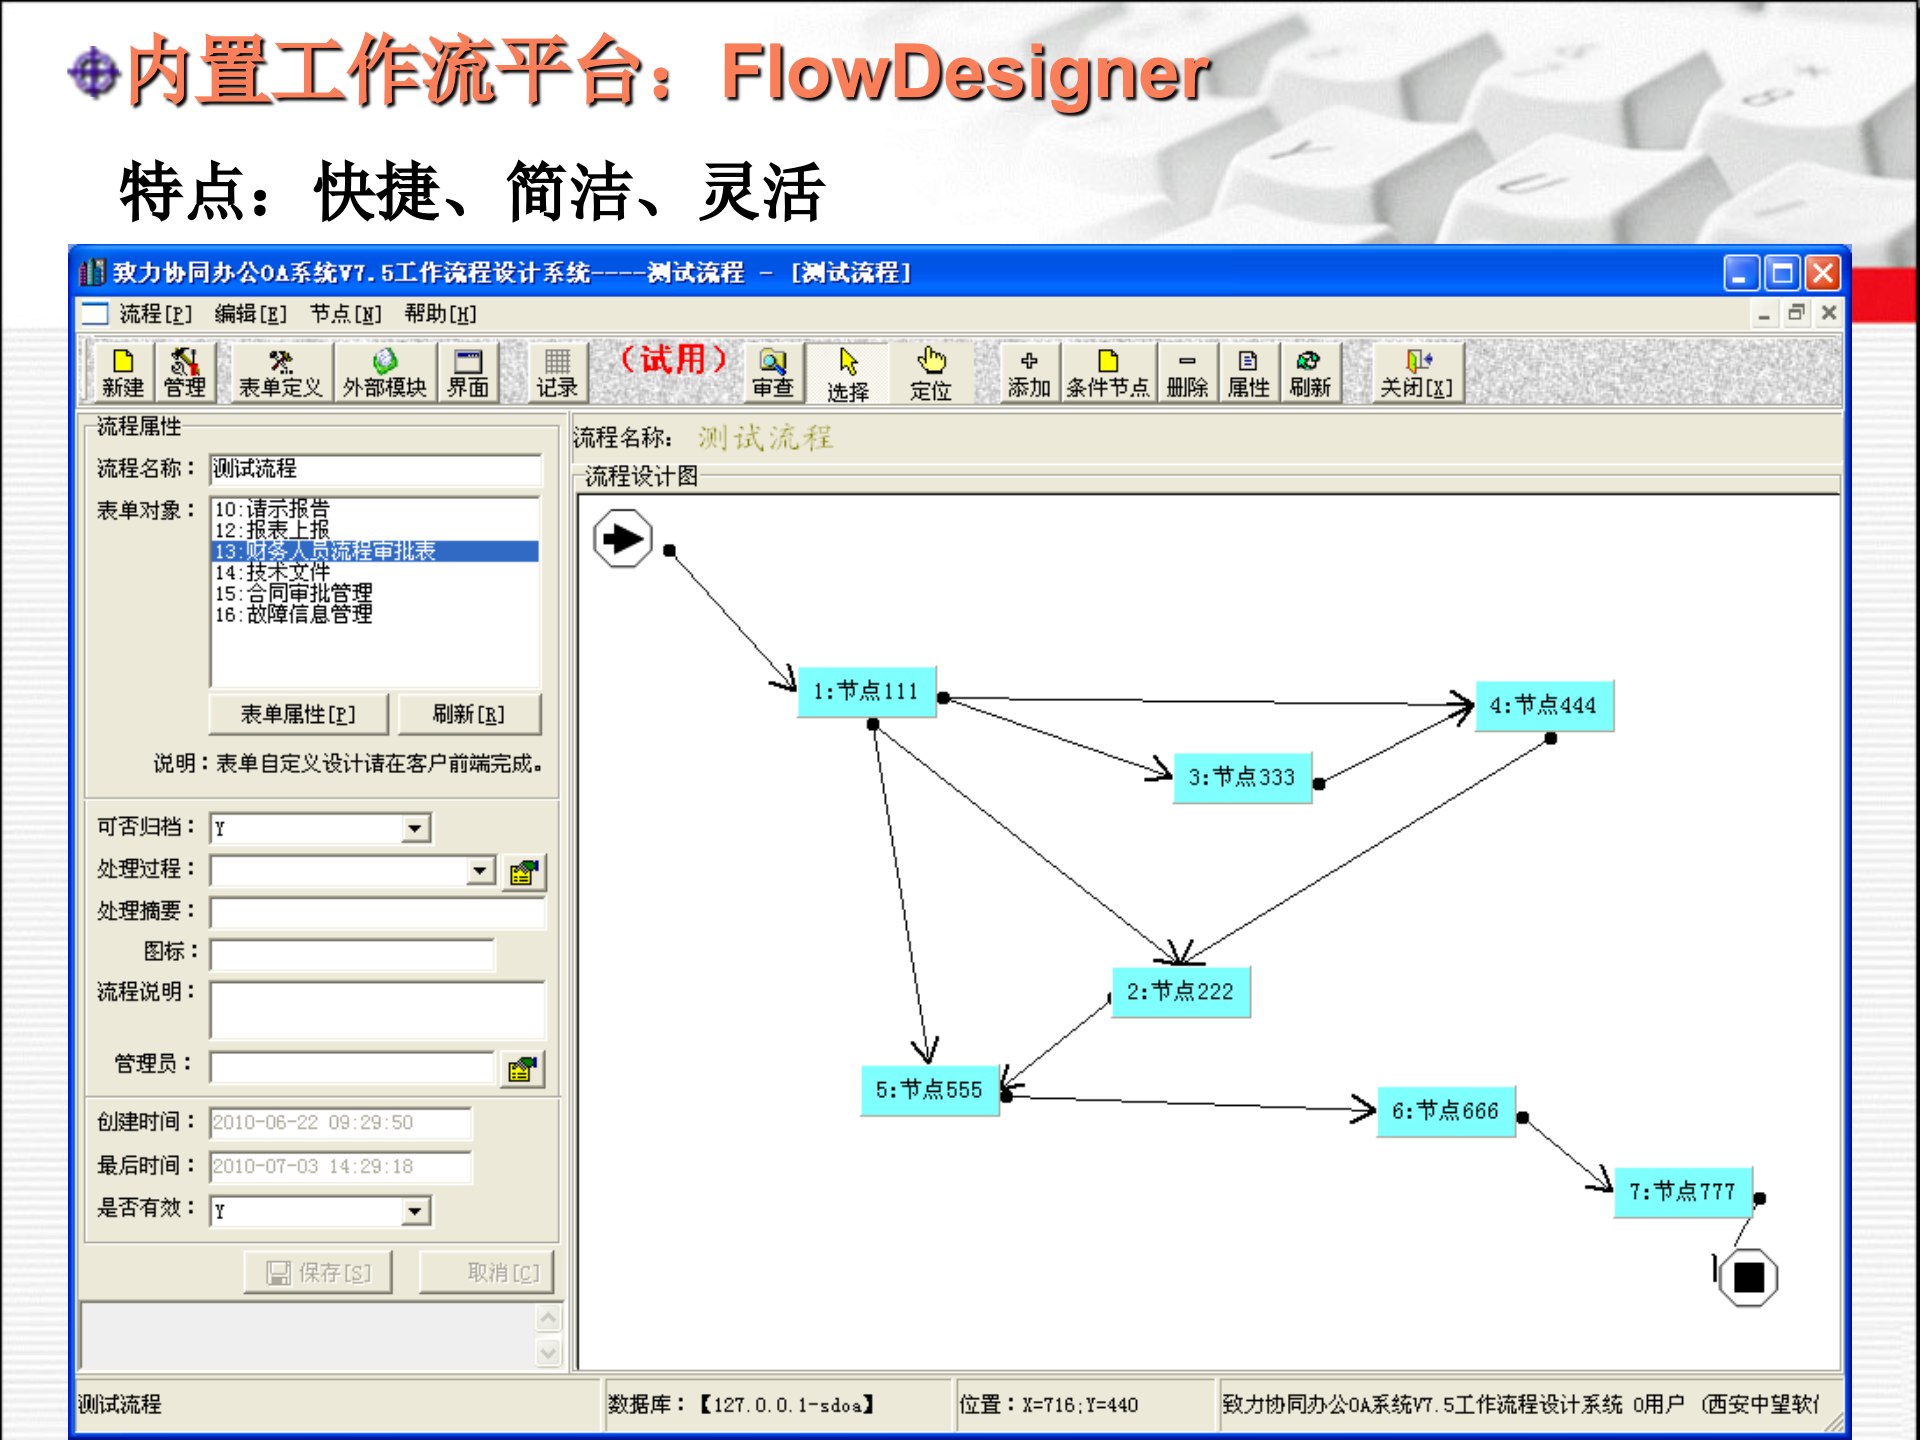Click the 表单定义 form definition icon
Screen dimensions: 1920x1440
[280, 372]
